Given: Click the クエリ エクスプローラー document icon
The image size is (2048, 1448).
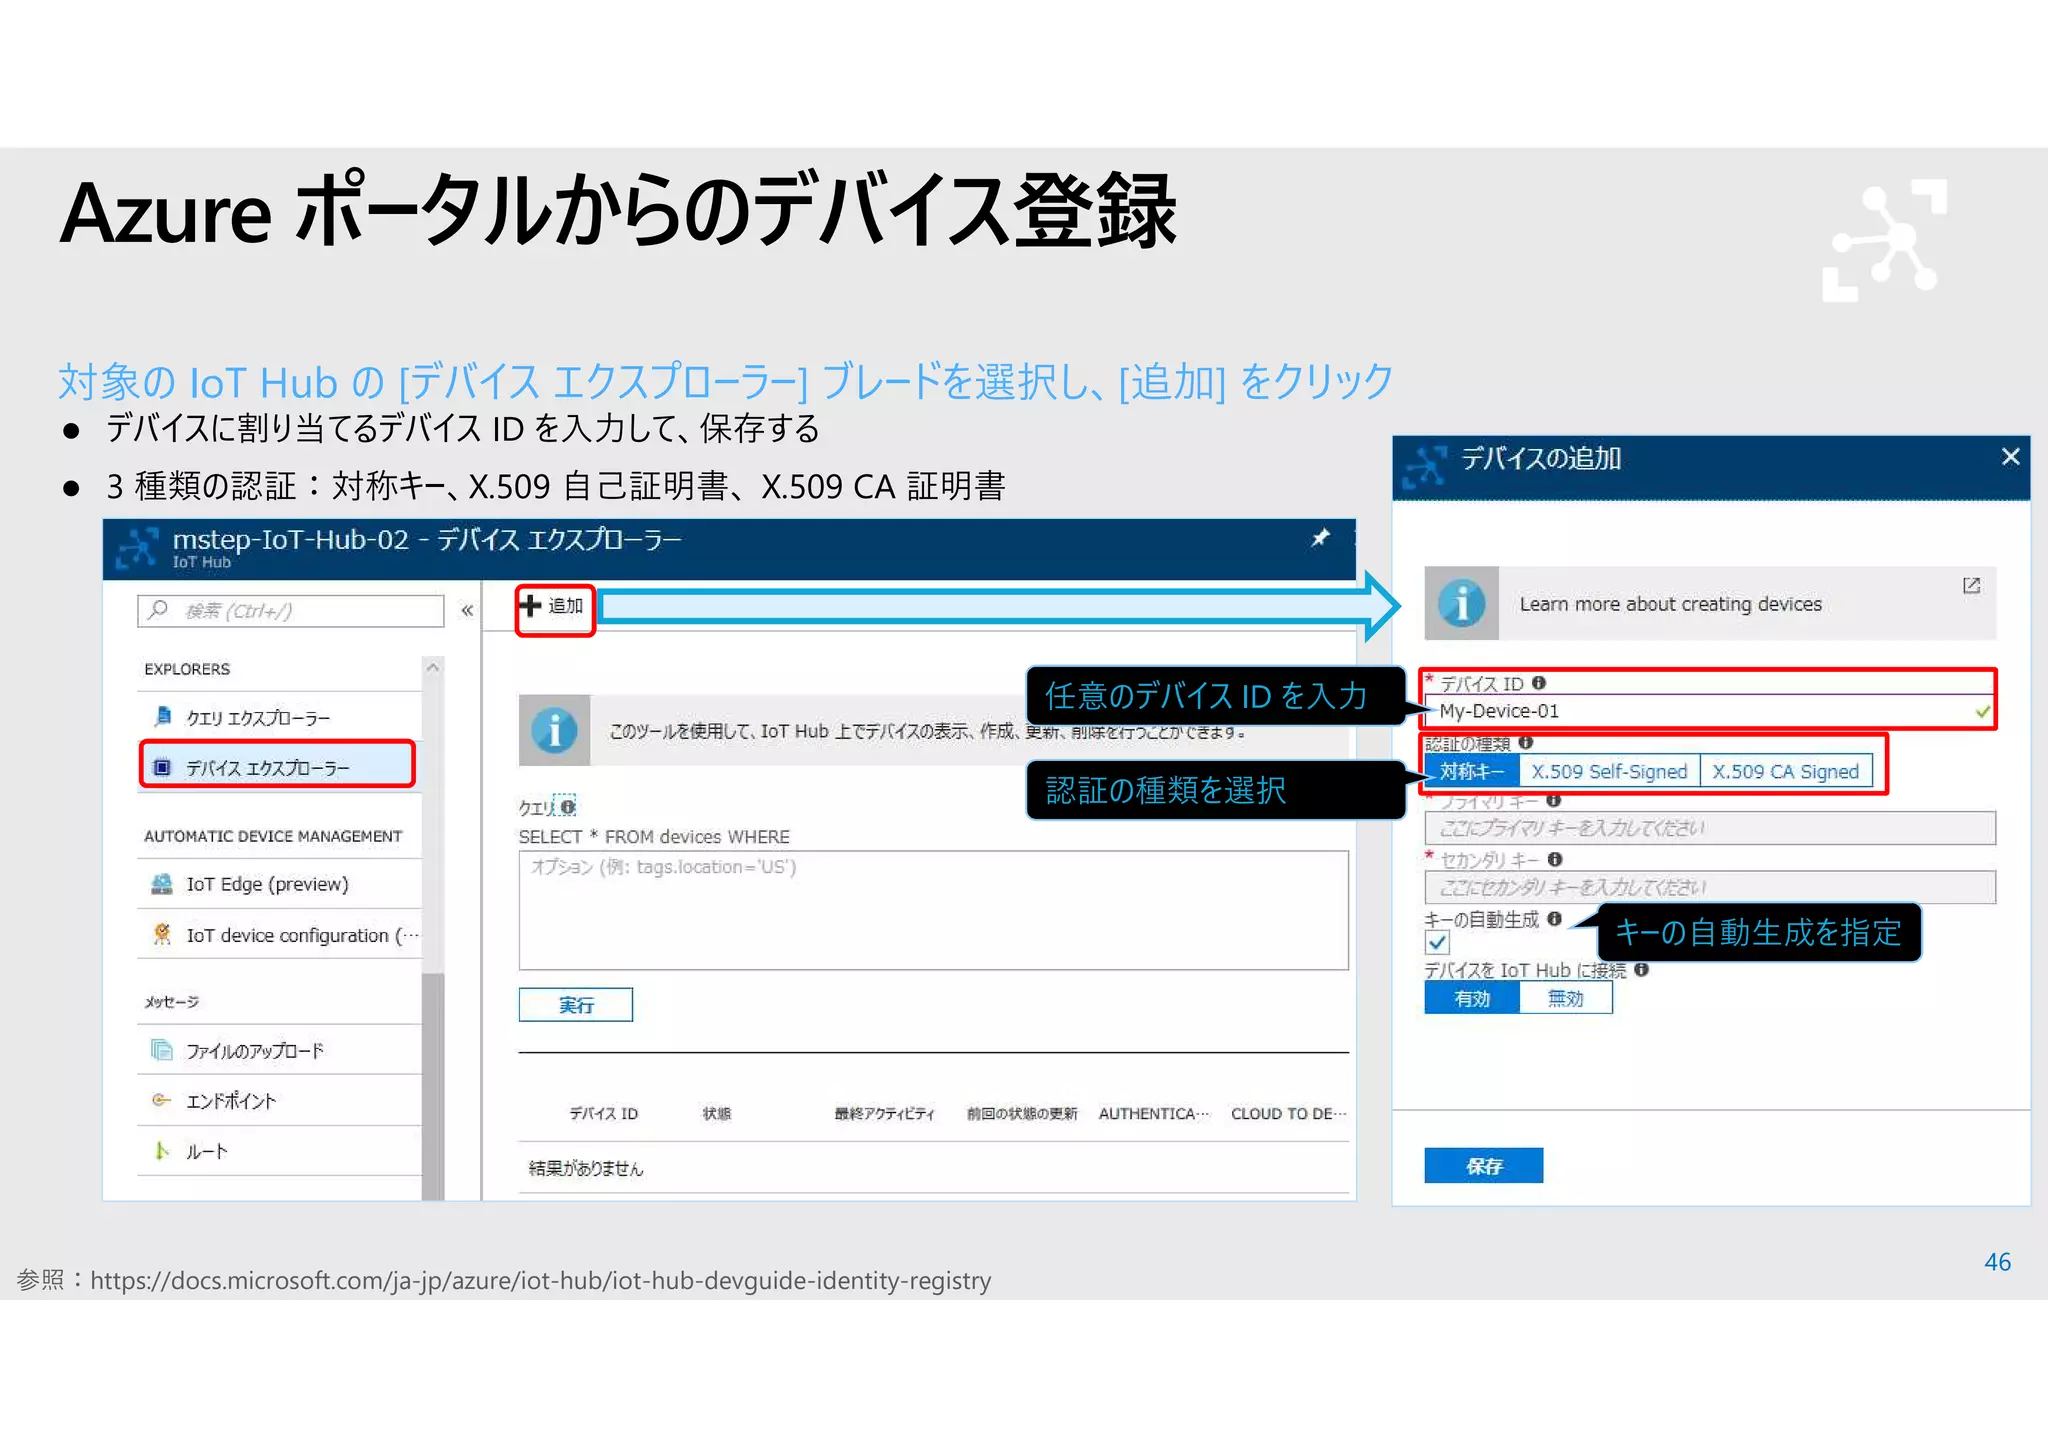Looking at the screenshot, I should pyautogui.click(x=162, y=716).
